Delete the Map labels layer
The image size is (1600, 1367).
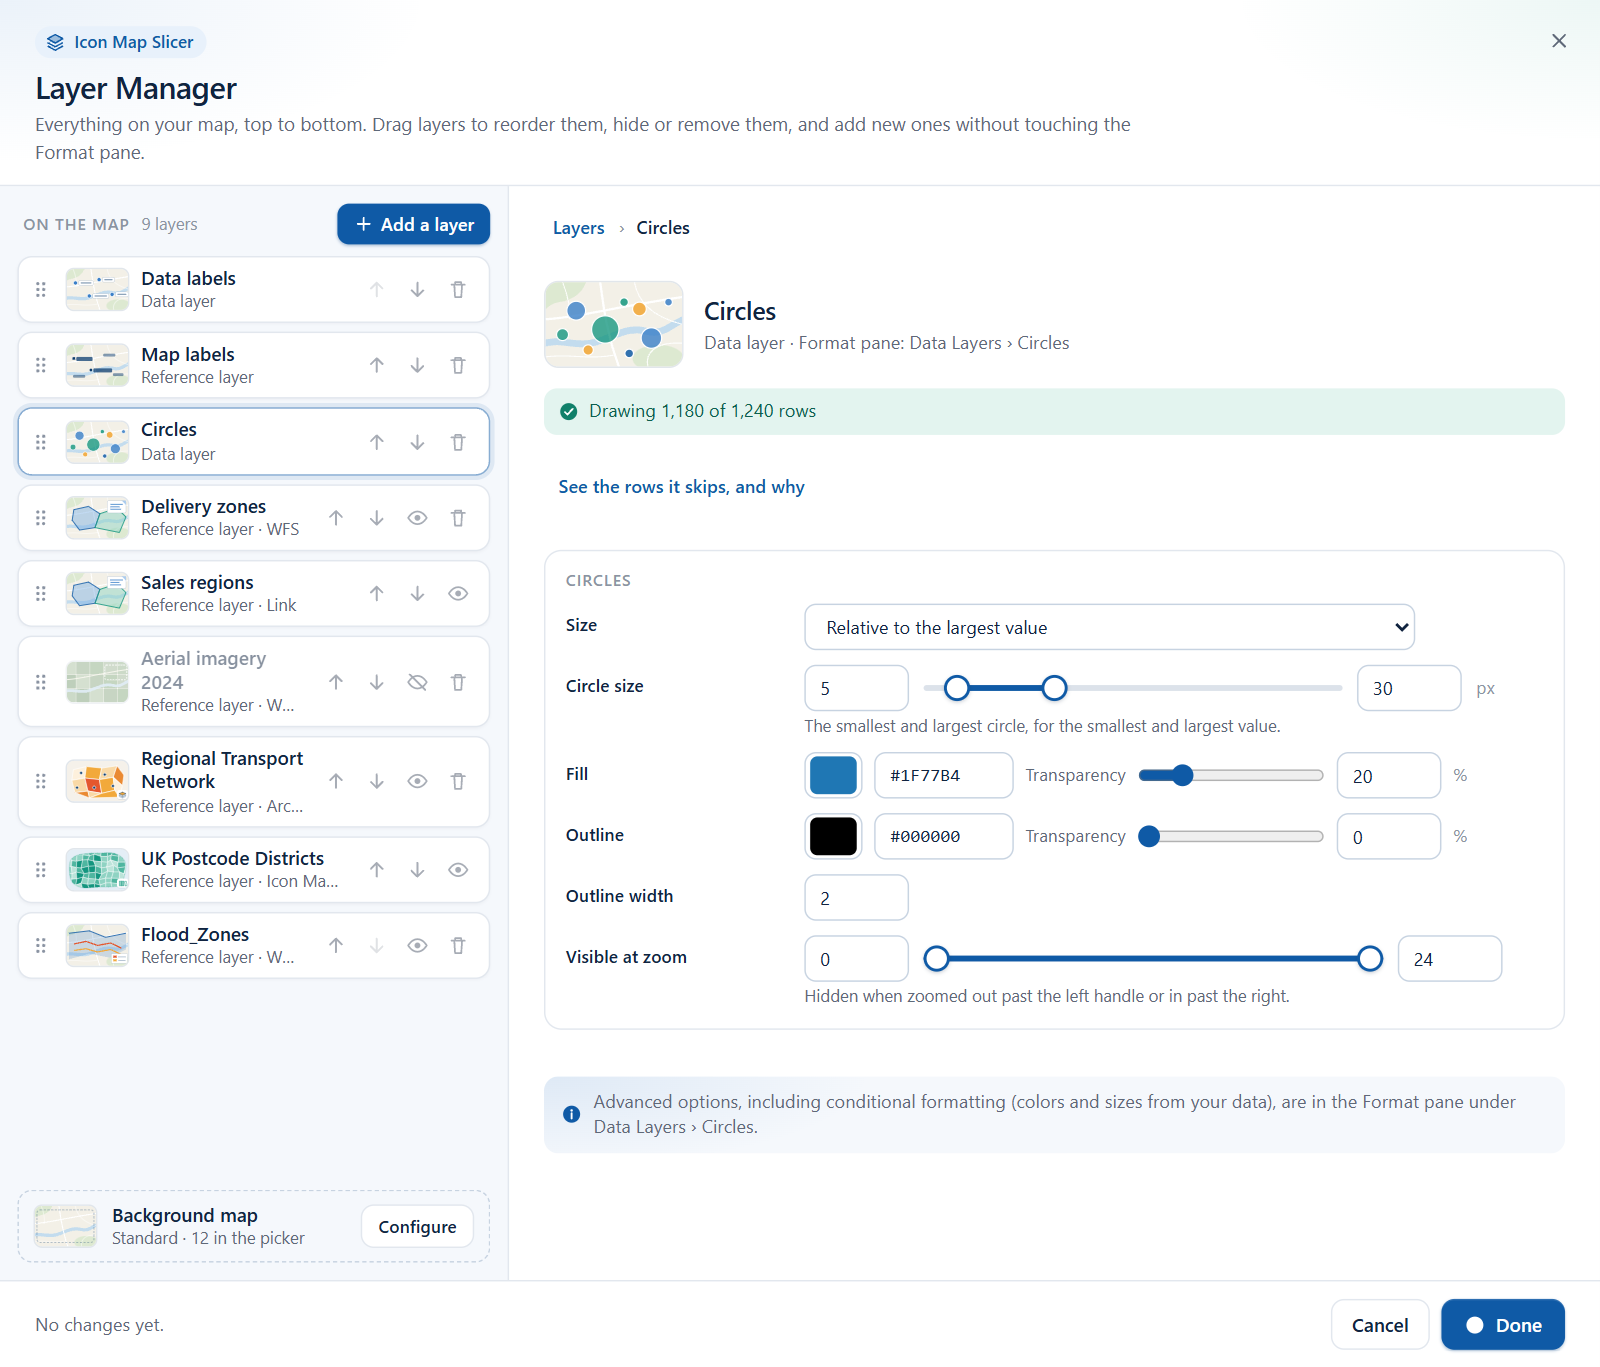(x=458, y=366)
